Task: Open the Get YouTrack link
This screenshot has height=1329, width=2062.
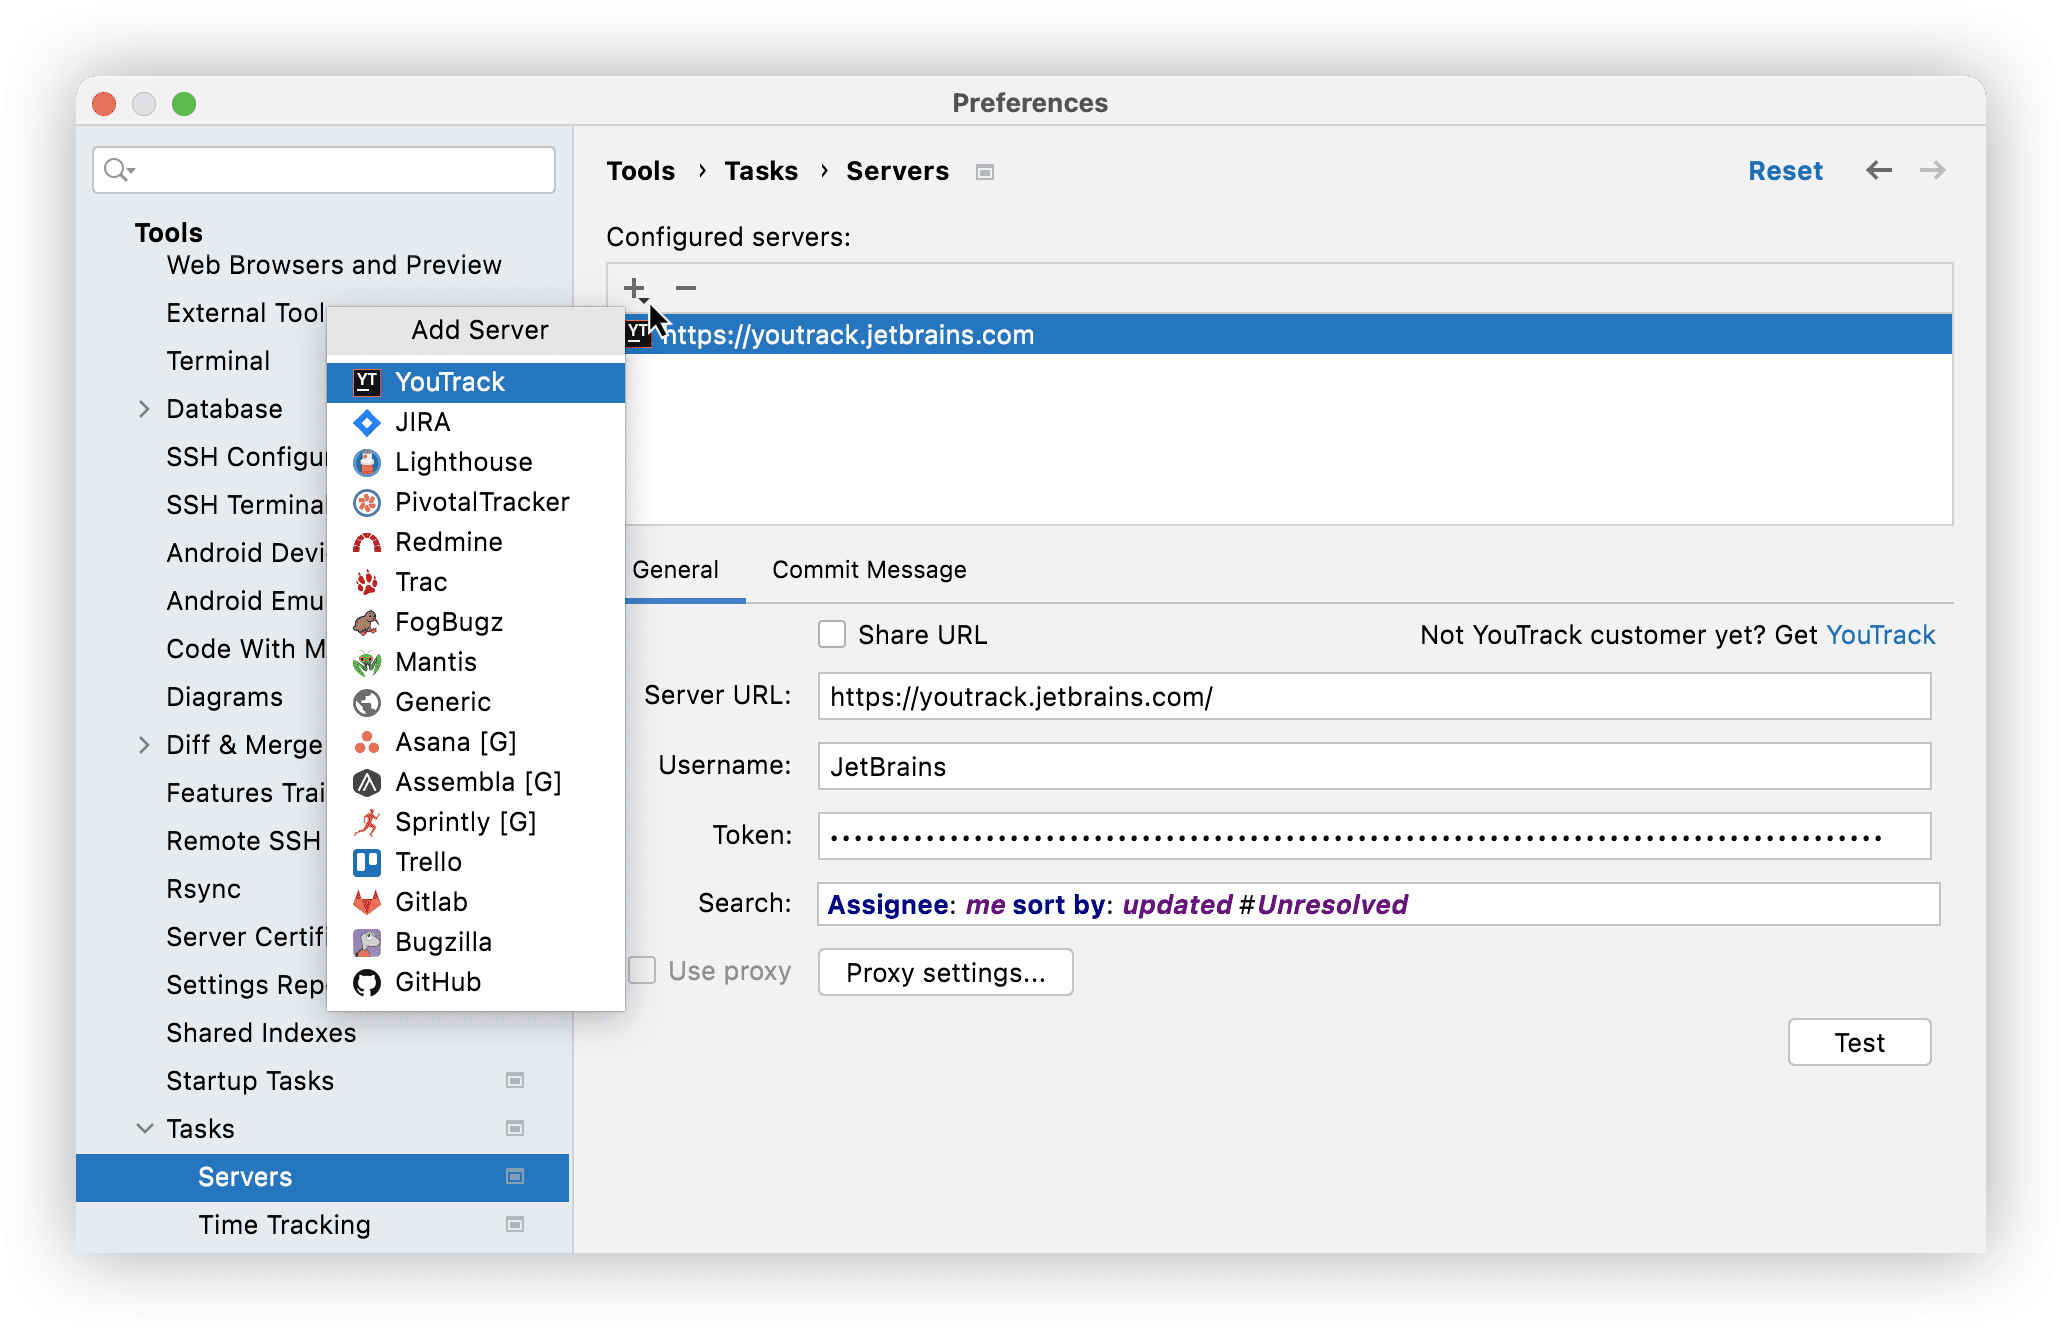Action: 1881,634
